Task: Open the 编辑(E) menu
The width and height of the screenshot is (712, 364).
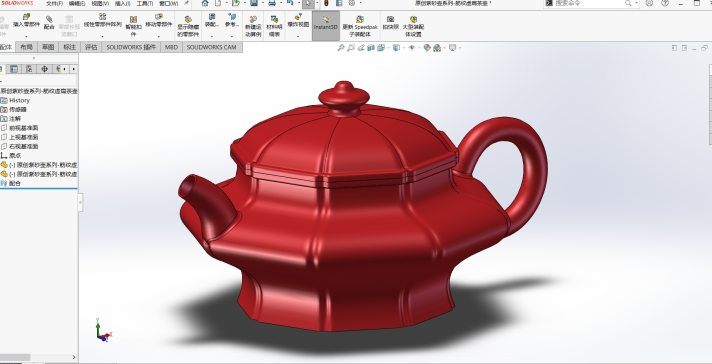Action: (x=77, y=4)
